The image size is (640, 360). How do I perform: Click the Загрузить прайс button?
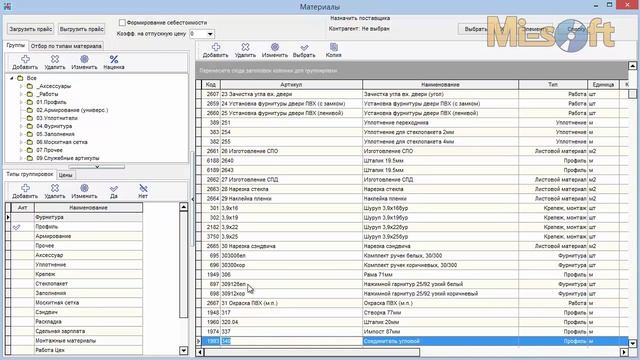point(31,29)
